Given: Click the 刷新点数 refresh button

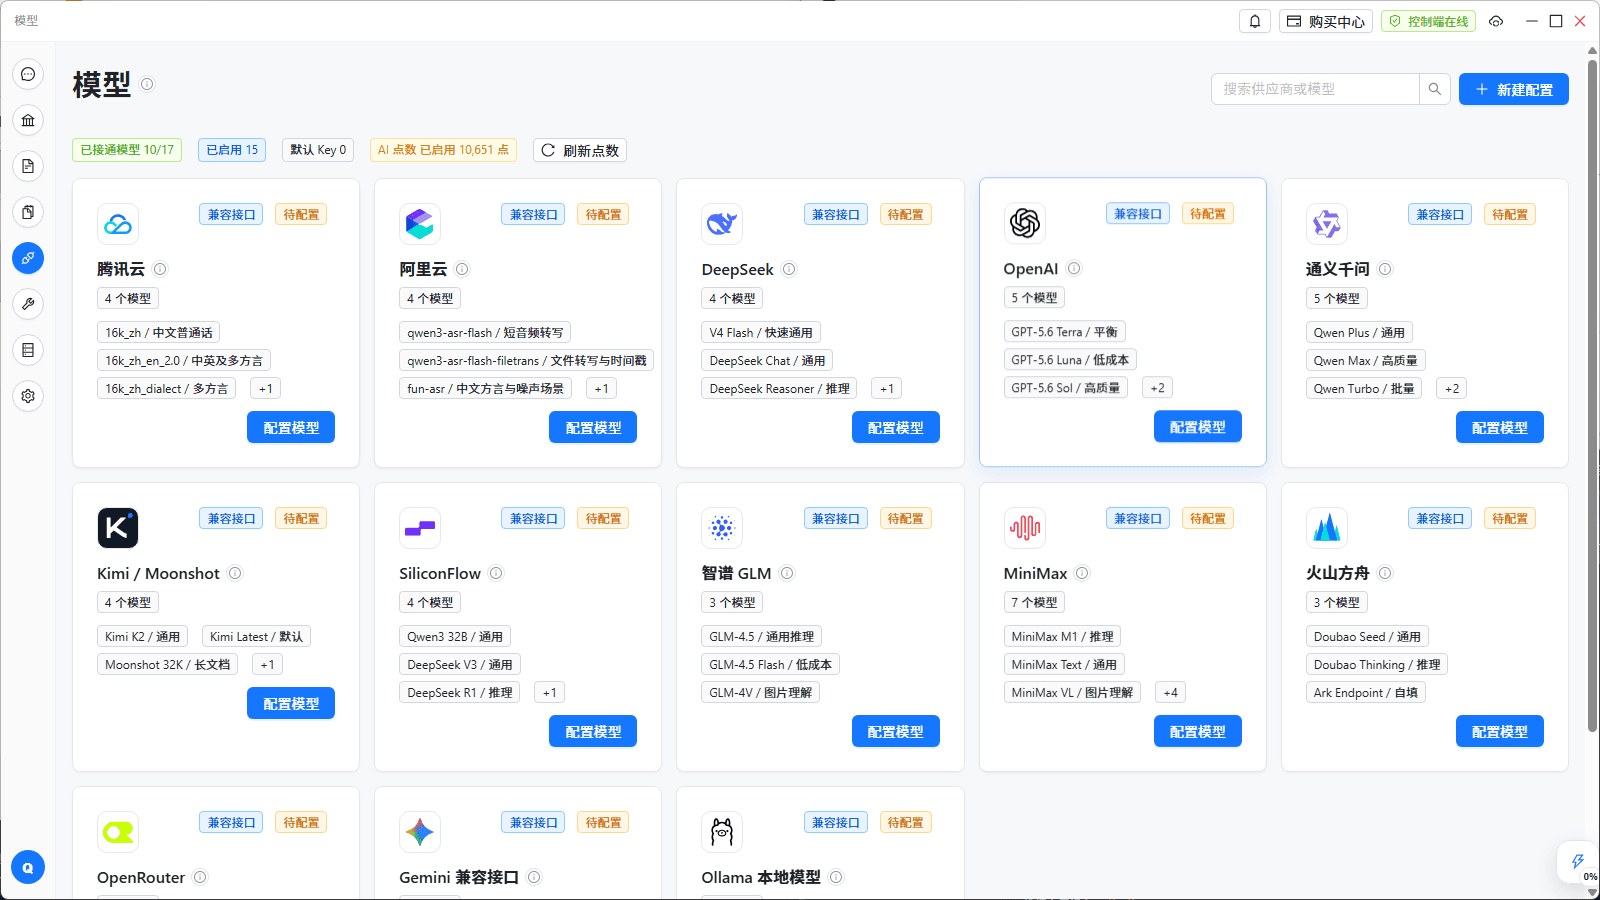Looking at the screenshot, I should [x=580, y=150].
